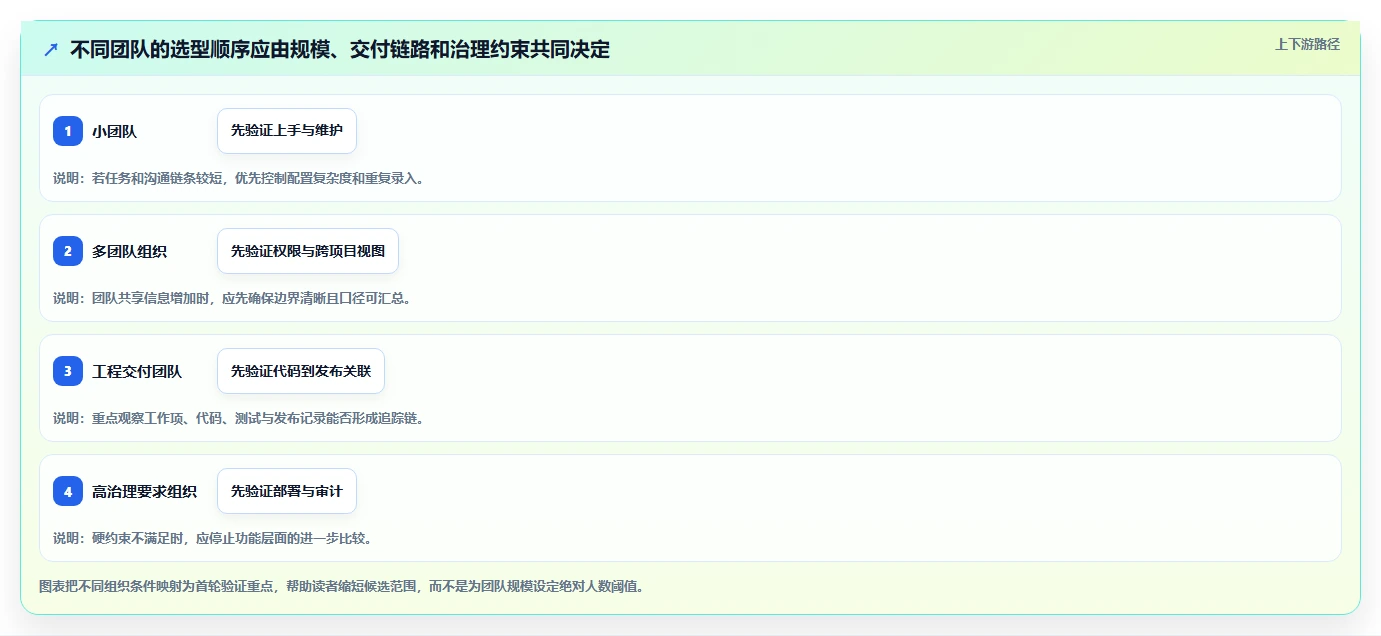Click the number 2 badge for 多团队组织
The width and height of the screenshot is (1381, 636).
click(x=68, y=251)
